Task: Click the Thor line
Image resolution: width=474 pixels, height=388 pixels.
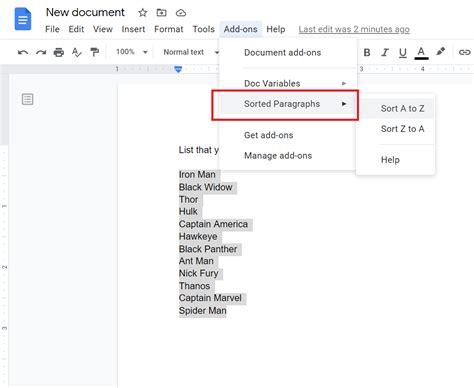Action: (x=188, y=199)
